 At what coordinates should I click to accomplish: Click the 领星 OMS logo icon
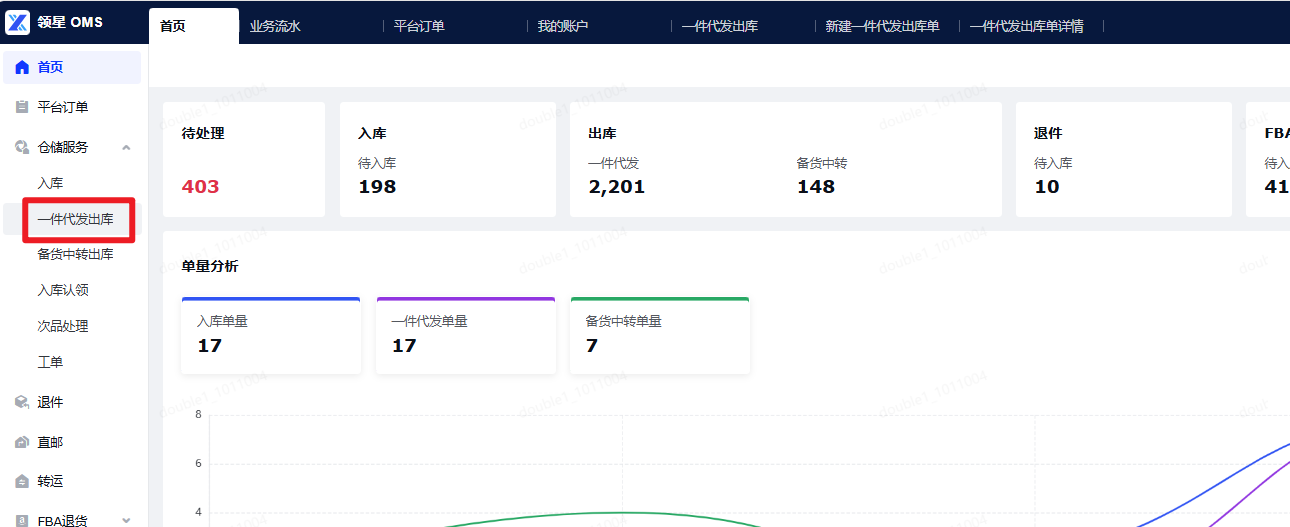tap(18, 22)
